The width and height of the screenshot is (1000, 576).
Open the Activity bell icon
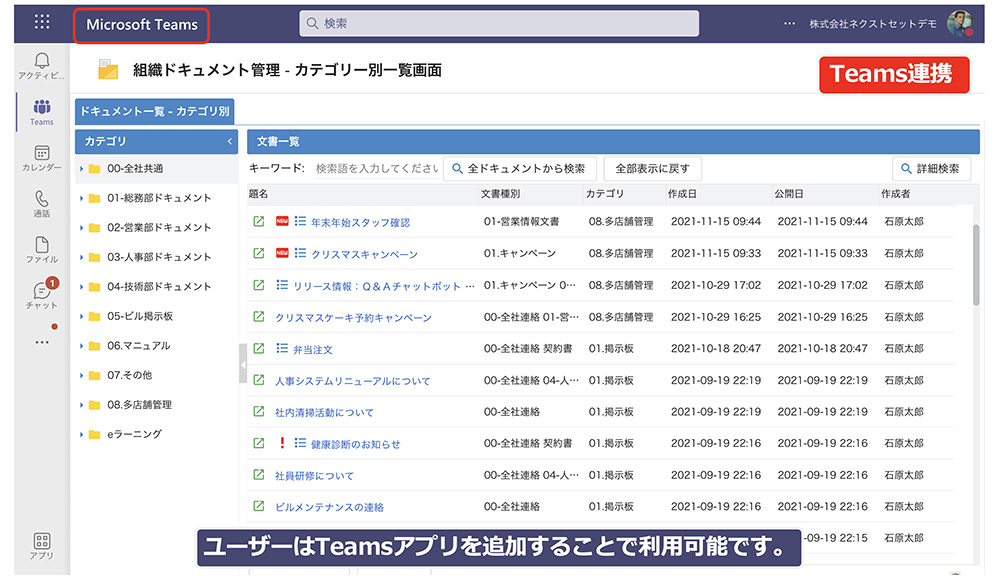[x=42, y=60]
